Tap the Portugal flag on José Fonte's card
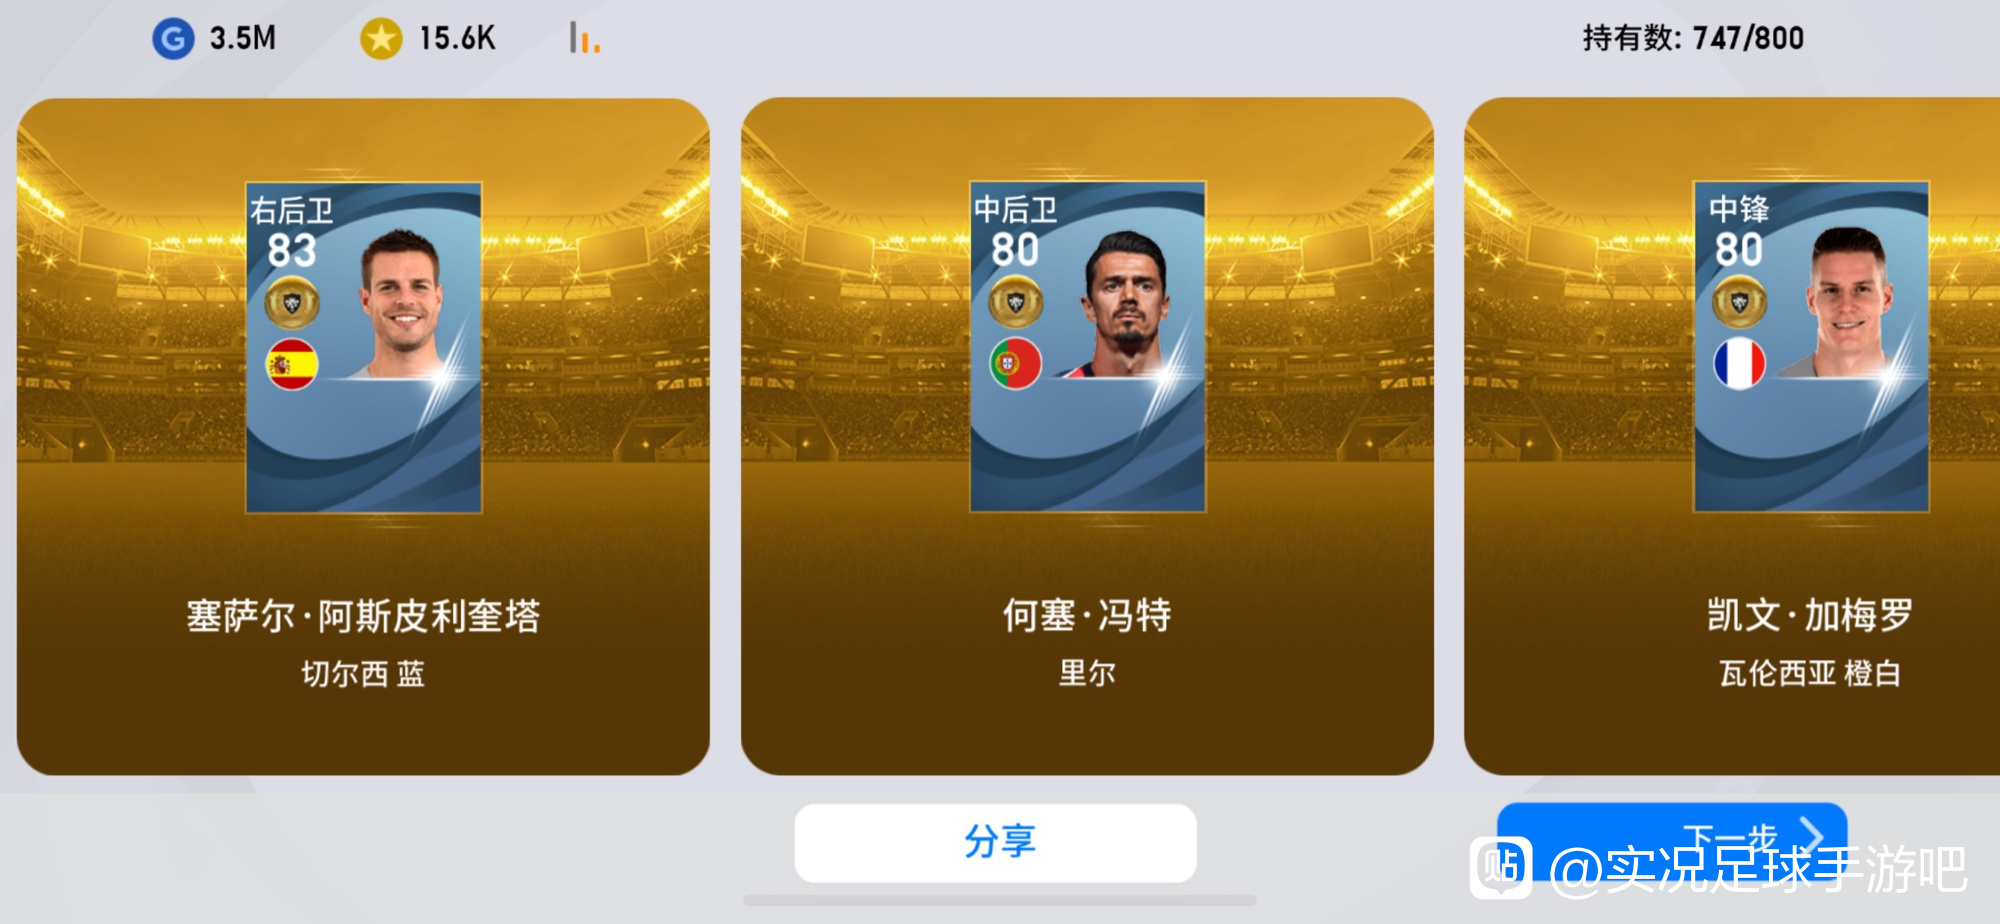 tap(1015, 364)
